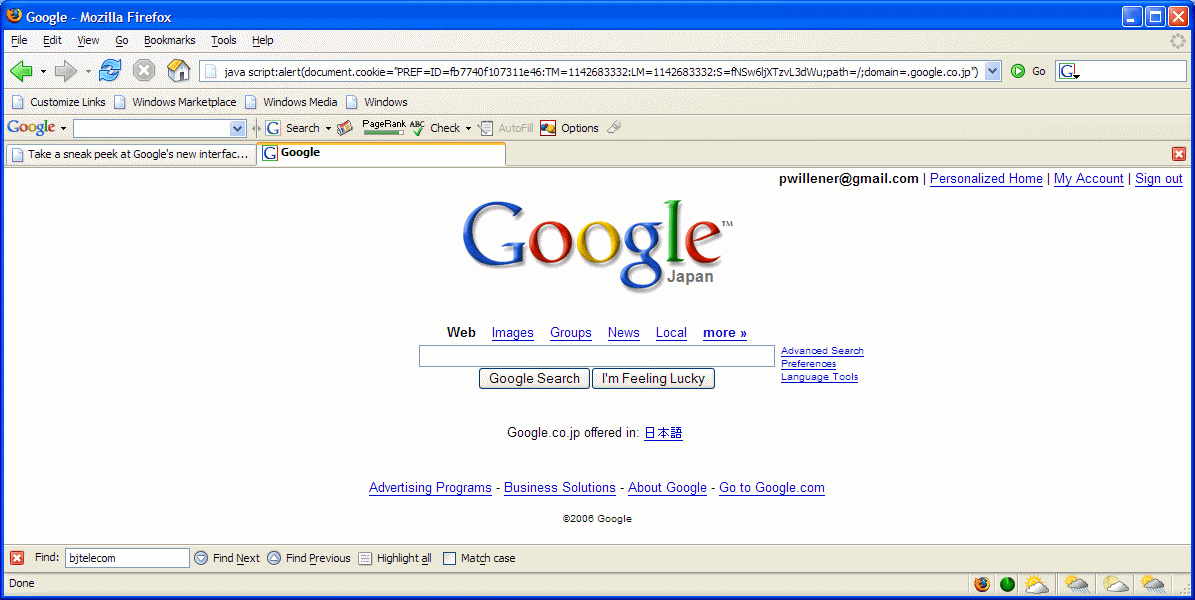Reload the page with the refresh icon

coord(110,71)
